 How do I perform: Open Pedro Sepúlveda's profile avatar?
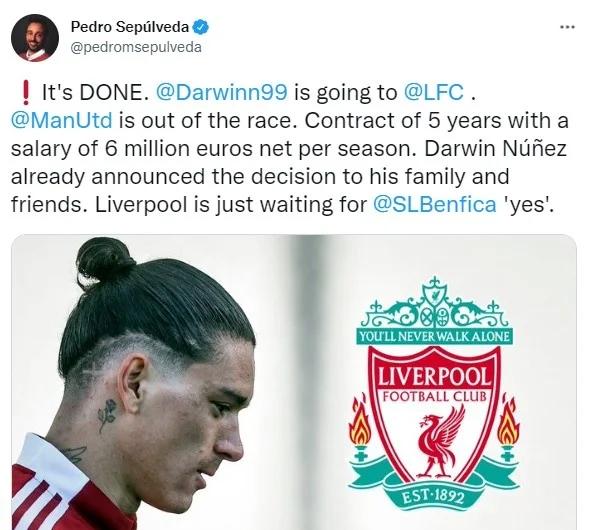(35, 38)
